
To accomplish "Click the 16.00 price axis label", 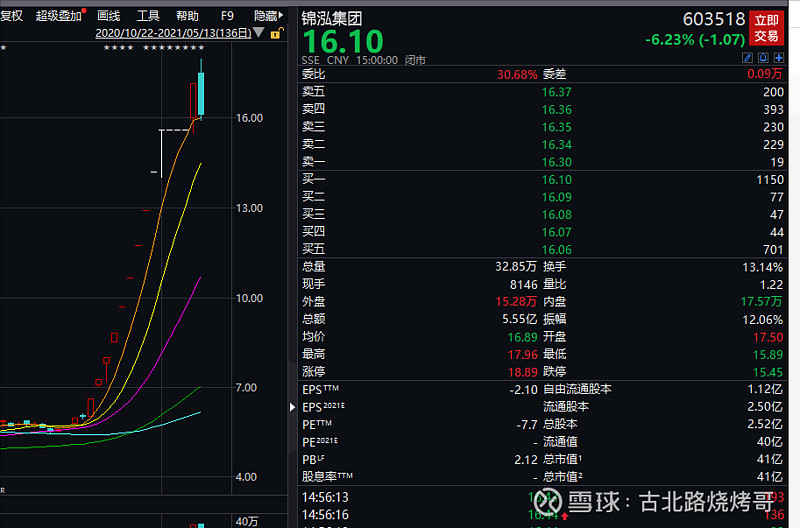I will tap(249, 118).
